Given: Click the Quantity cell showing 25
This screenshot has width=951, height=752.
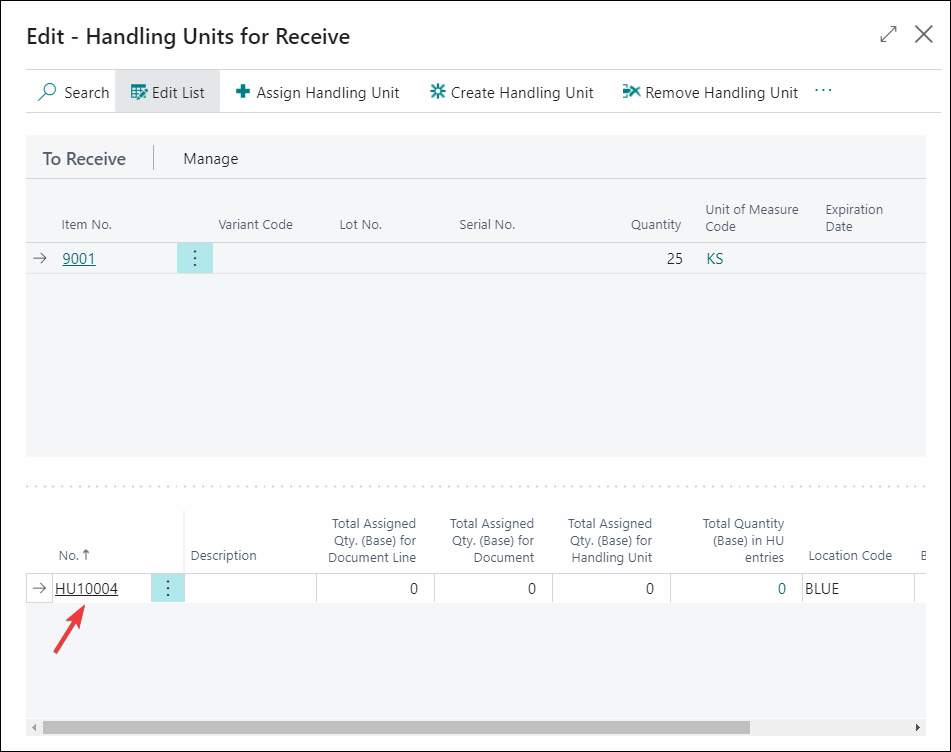Looking at the screenshot, I should click(674, 259).
